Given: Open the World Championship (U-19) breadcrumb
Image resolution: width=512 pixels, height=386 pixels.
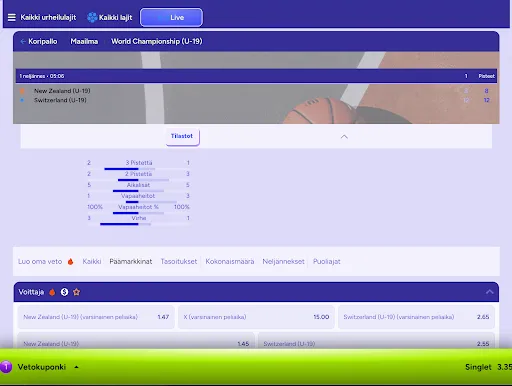Looking at the screenshot, I should [x=157, y=41].
